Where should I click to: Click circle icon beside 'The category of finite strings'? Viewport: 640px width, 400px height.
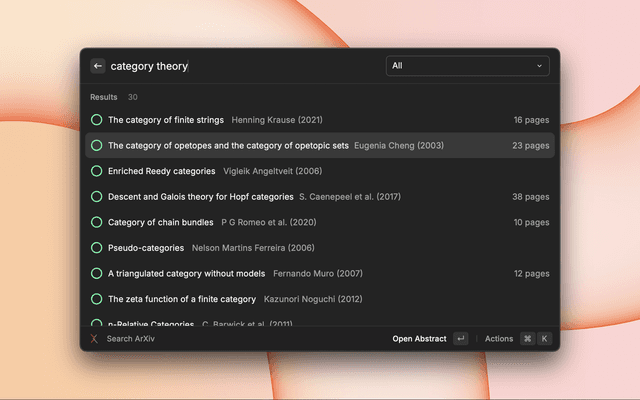(x=97, y=120)
